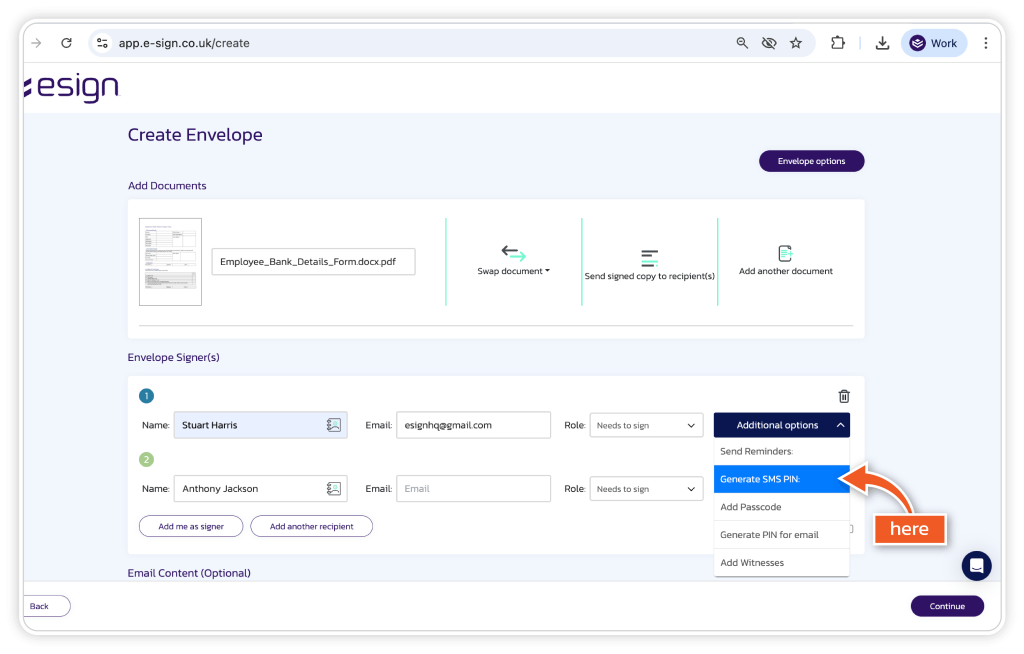Click the trash icon for signer 1
This screenshot has height=654, width=1024.
[844, 396]
